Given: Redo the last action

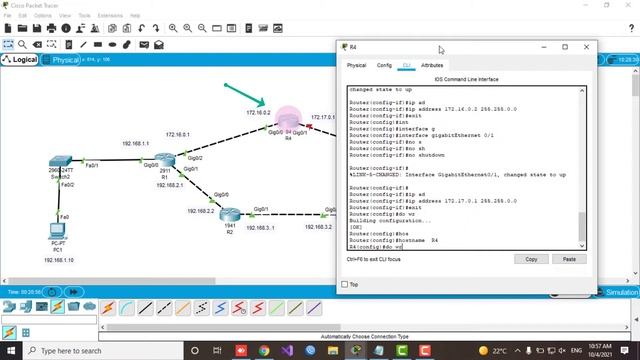Looking at the screenshot, I should pyautogui.click(x=156, y=28).
